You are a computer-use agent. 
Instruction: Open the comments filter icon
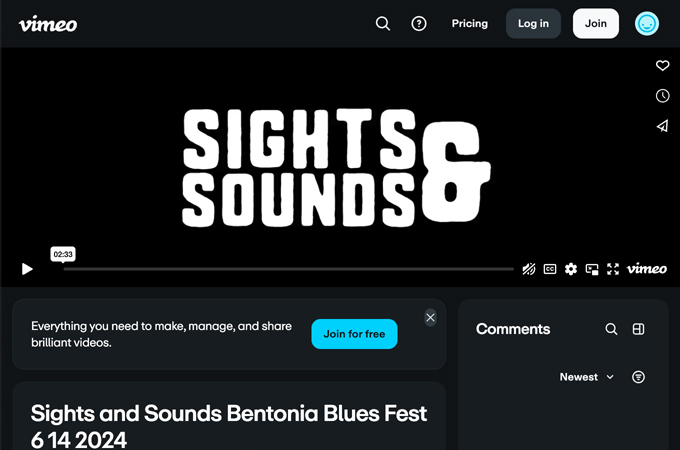pyautogui.click(x=638, y=377)
